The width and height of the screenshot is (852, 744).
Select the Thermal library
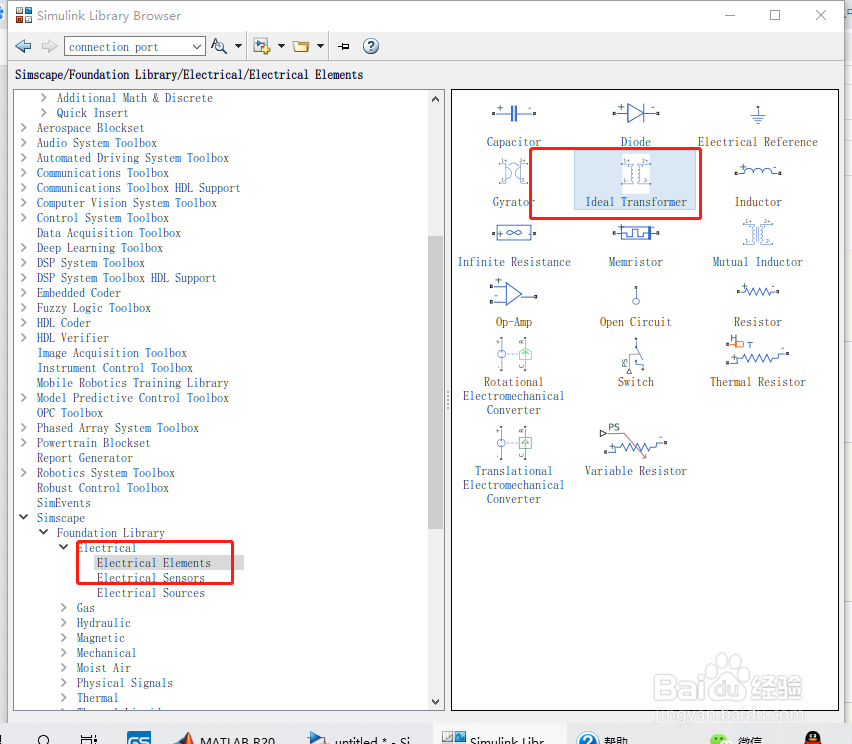97,698
